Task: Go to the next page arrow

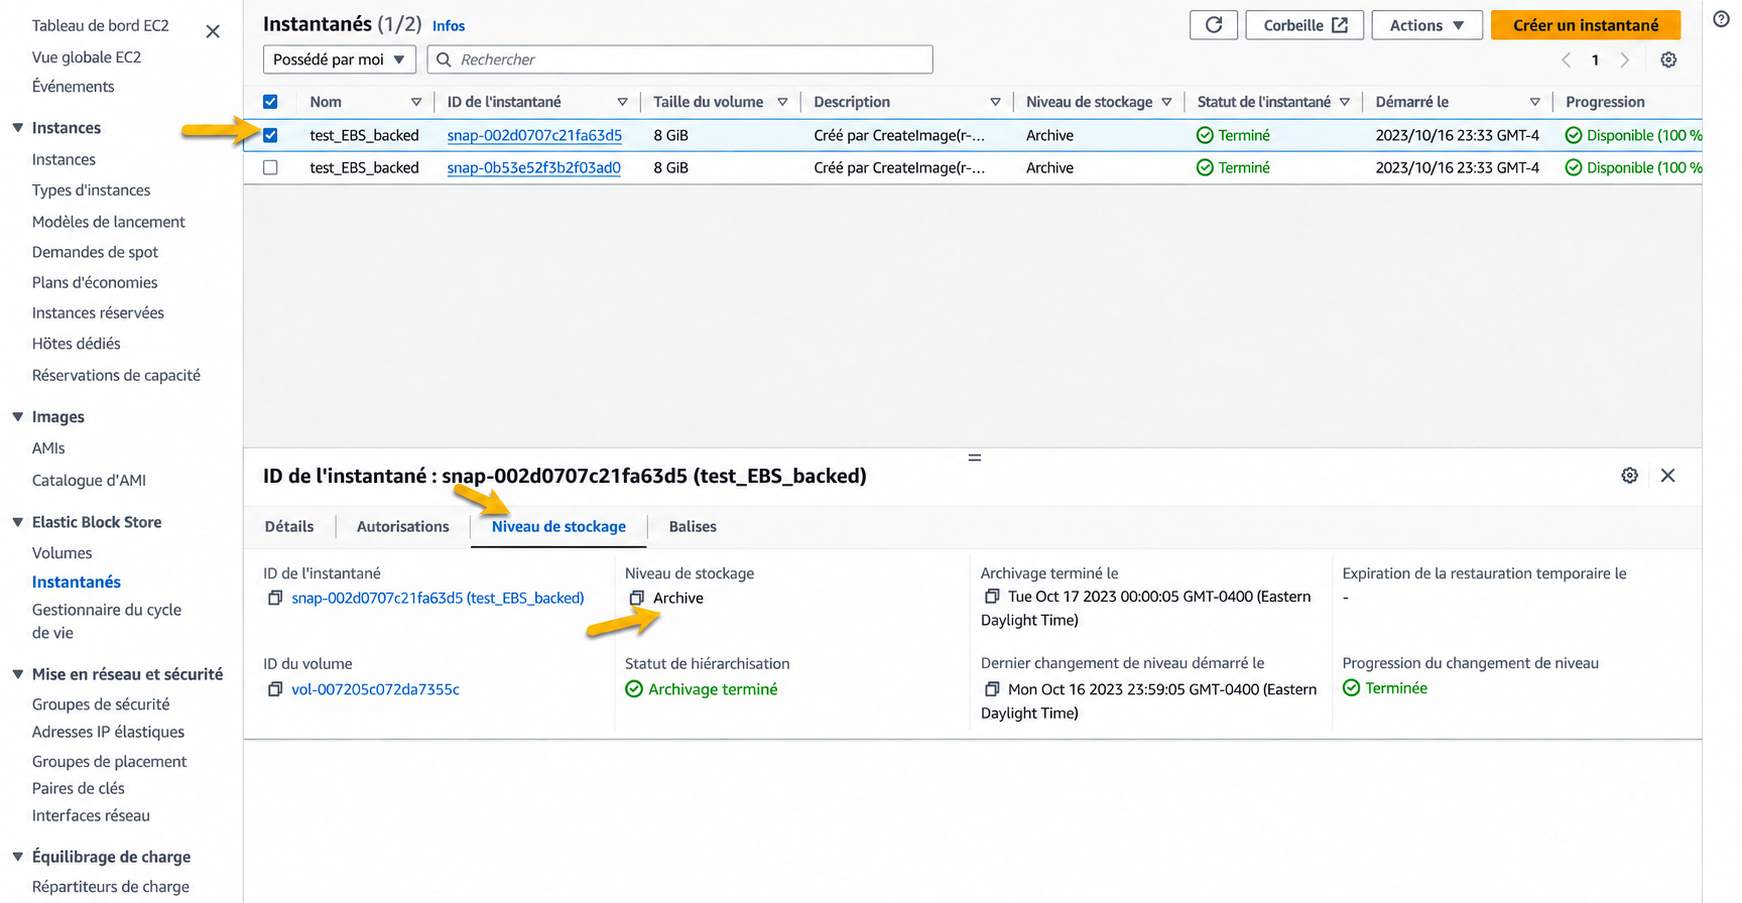Action: (1624, 60)
